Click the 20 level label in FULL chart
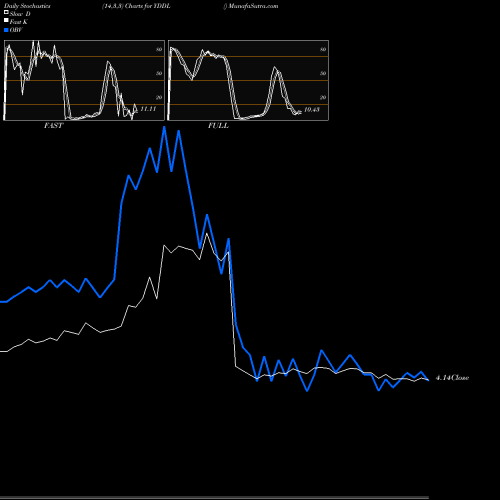This screenshot has height=500, width=500. click(323, 97)
